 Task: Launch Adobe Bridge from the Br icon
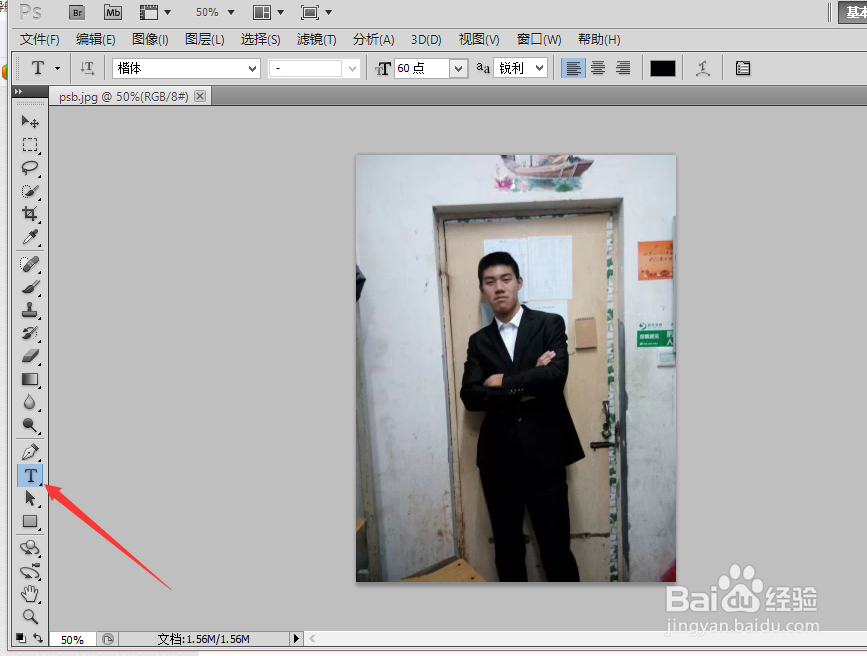[x=77, y=12]
